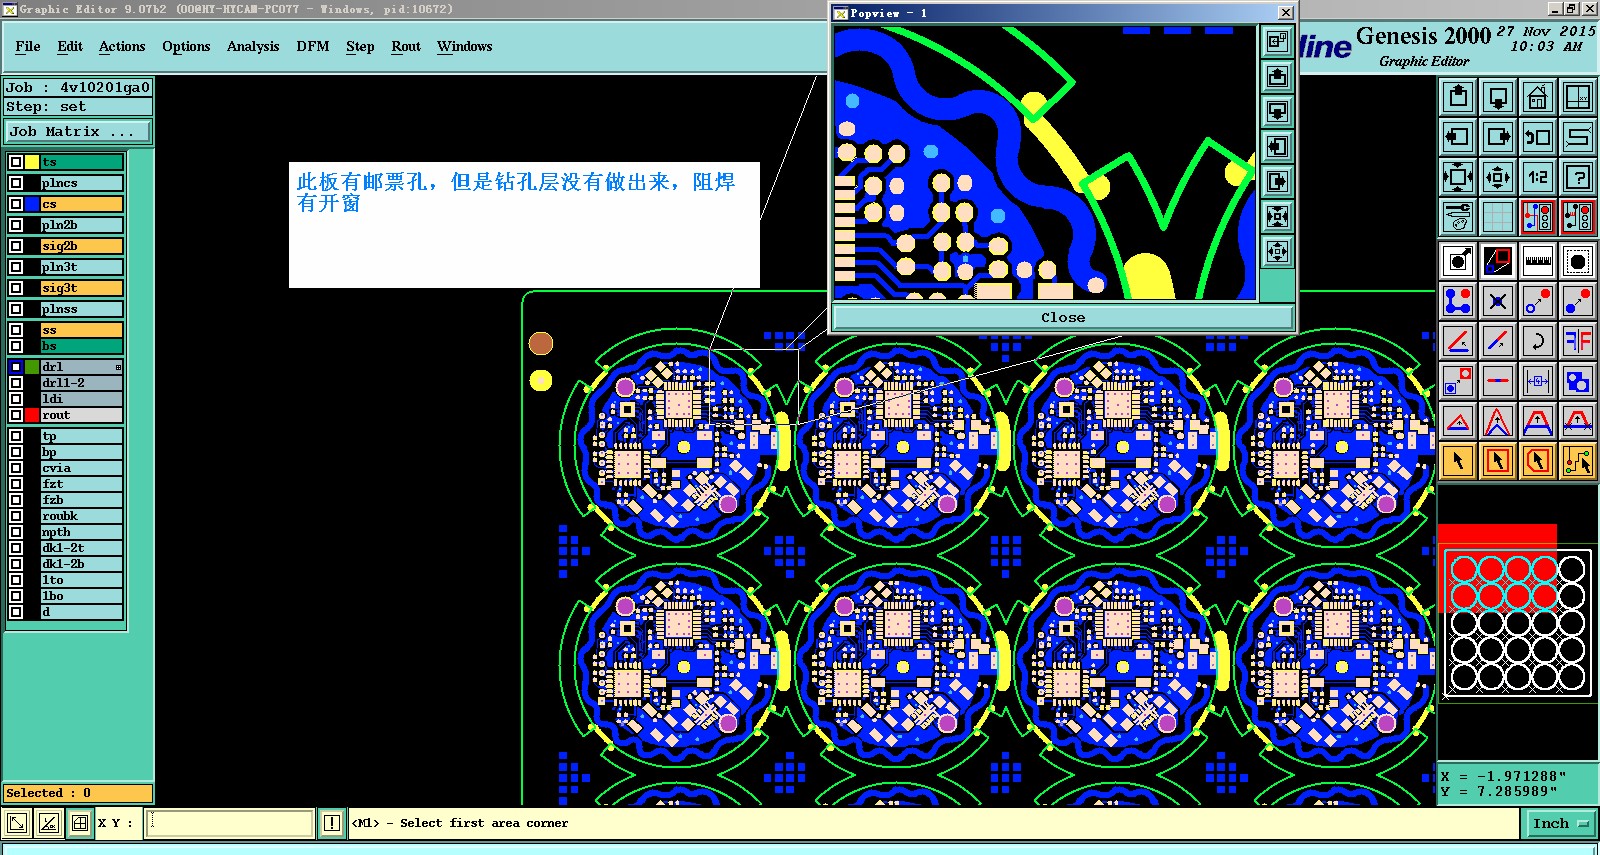
Task: Click the pan down icon in right panel
Action: [x=1498, y=97]
